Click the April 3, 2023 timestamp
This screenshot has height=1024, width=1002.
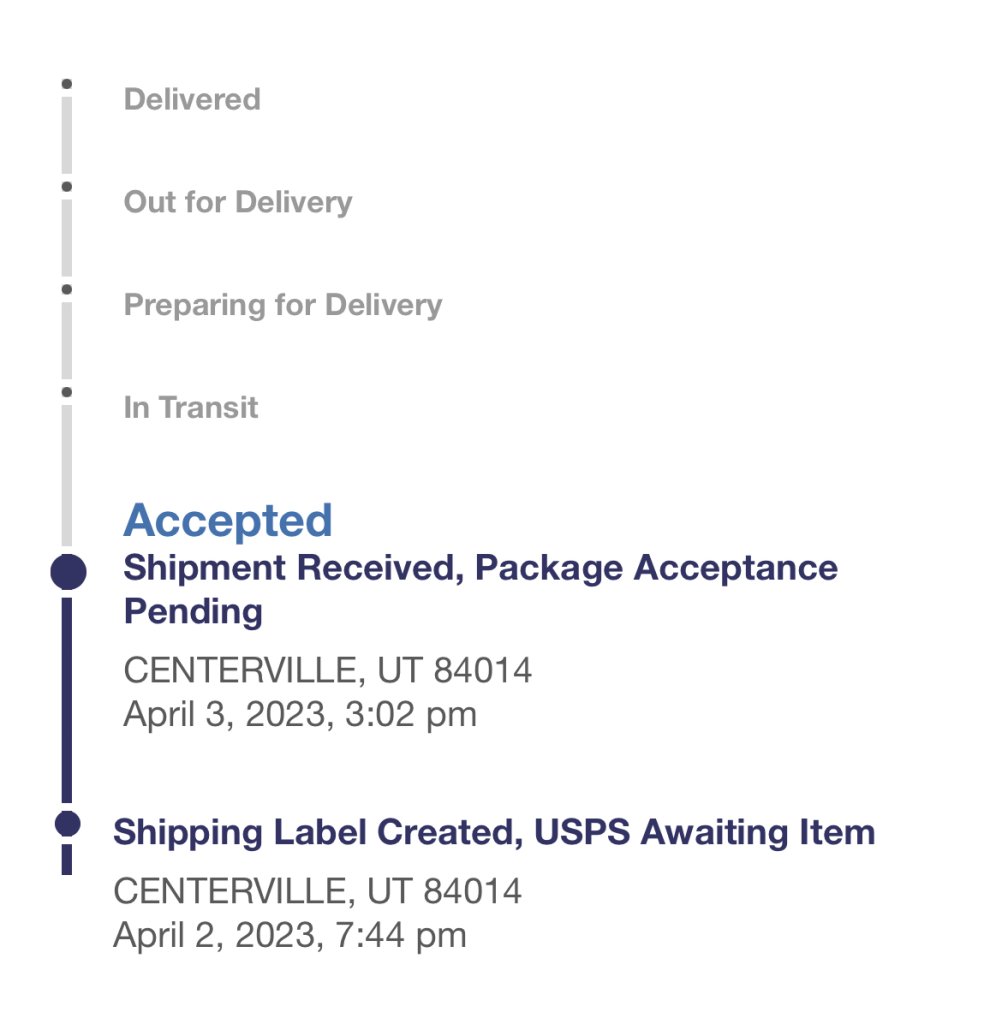pos(300,714)
